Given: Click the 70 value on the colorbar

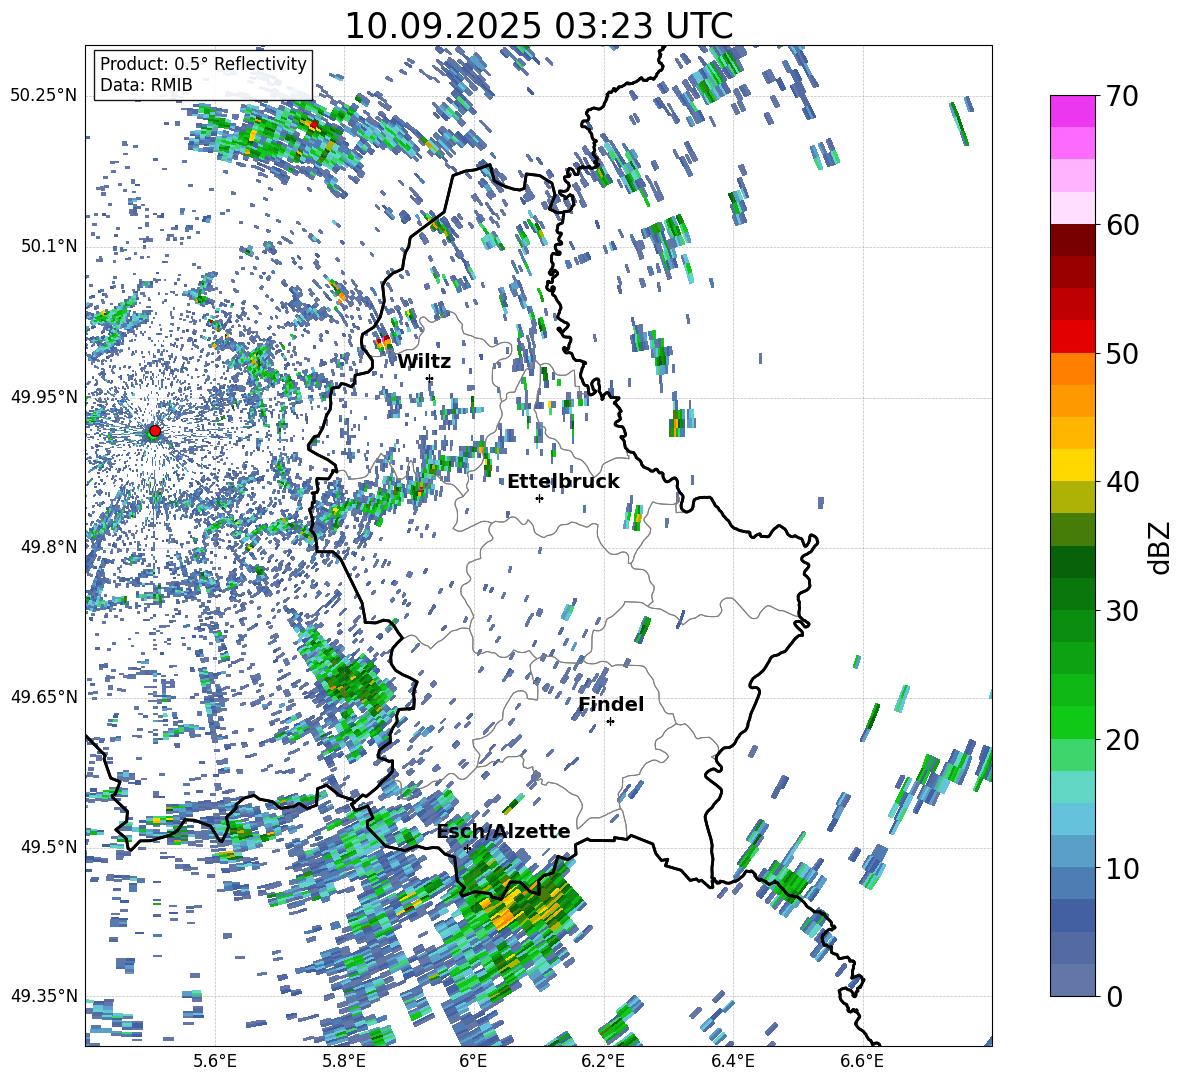Looking at the screenshot, I should point(1122,97).
